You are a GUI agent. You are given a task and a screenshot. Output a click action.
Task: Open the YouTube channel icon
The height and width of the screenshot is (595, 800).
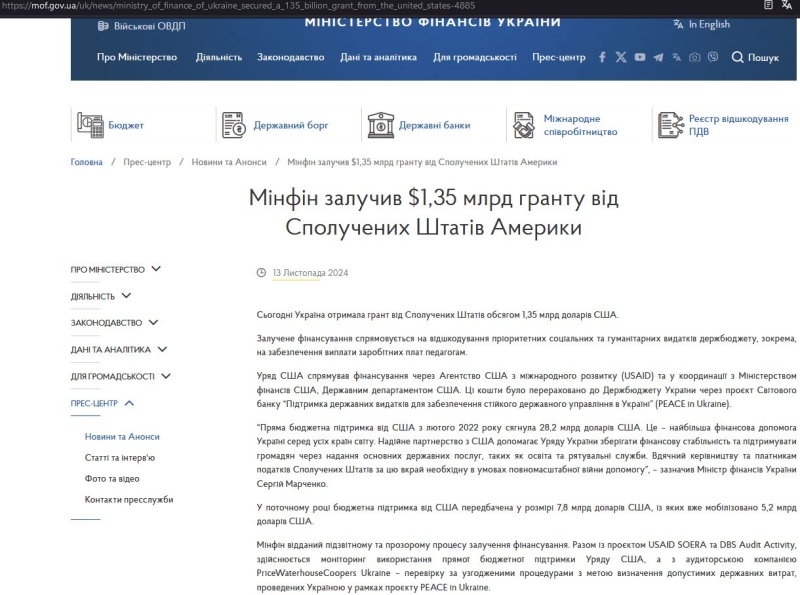point(640,58)
